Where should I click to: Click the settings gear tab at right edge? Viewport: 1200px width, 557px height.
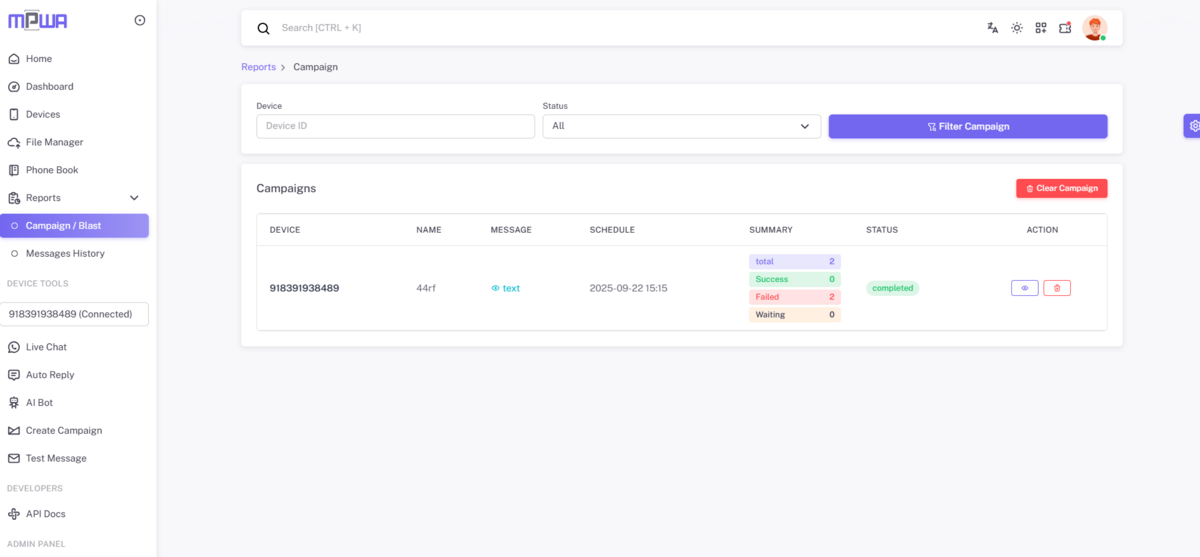[1193, 126]
